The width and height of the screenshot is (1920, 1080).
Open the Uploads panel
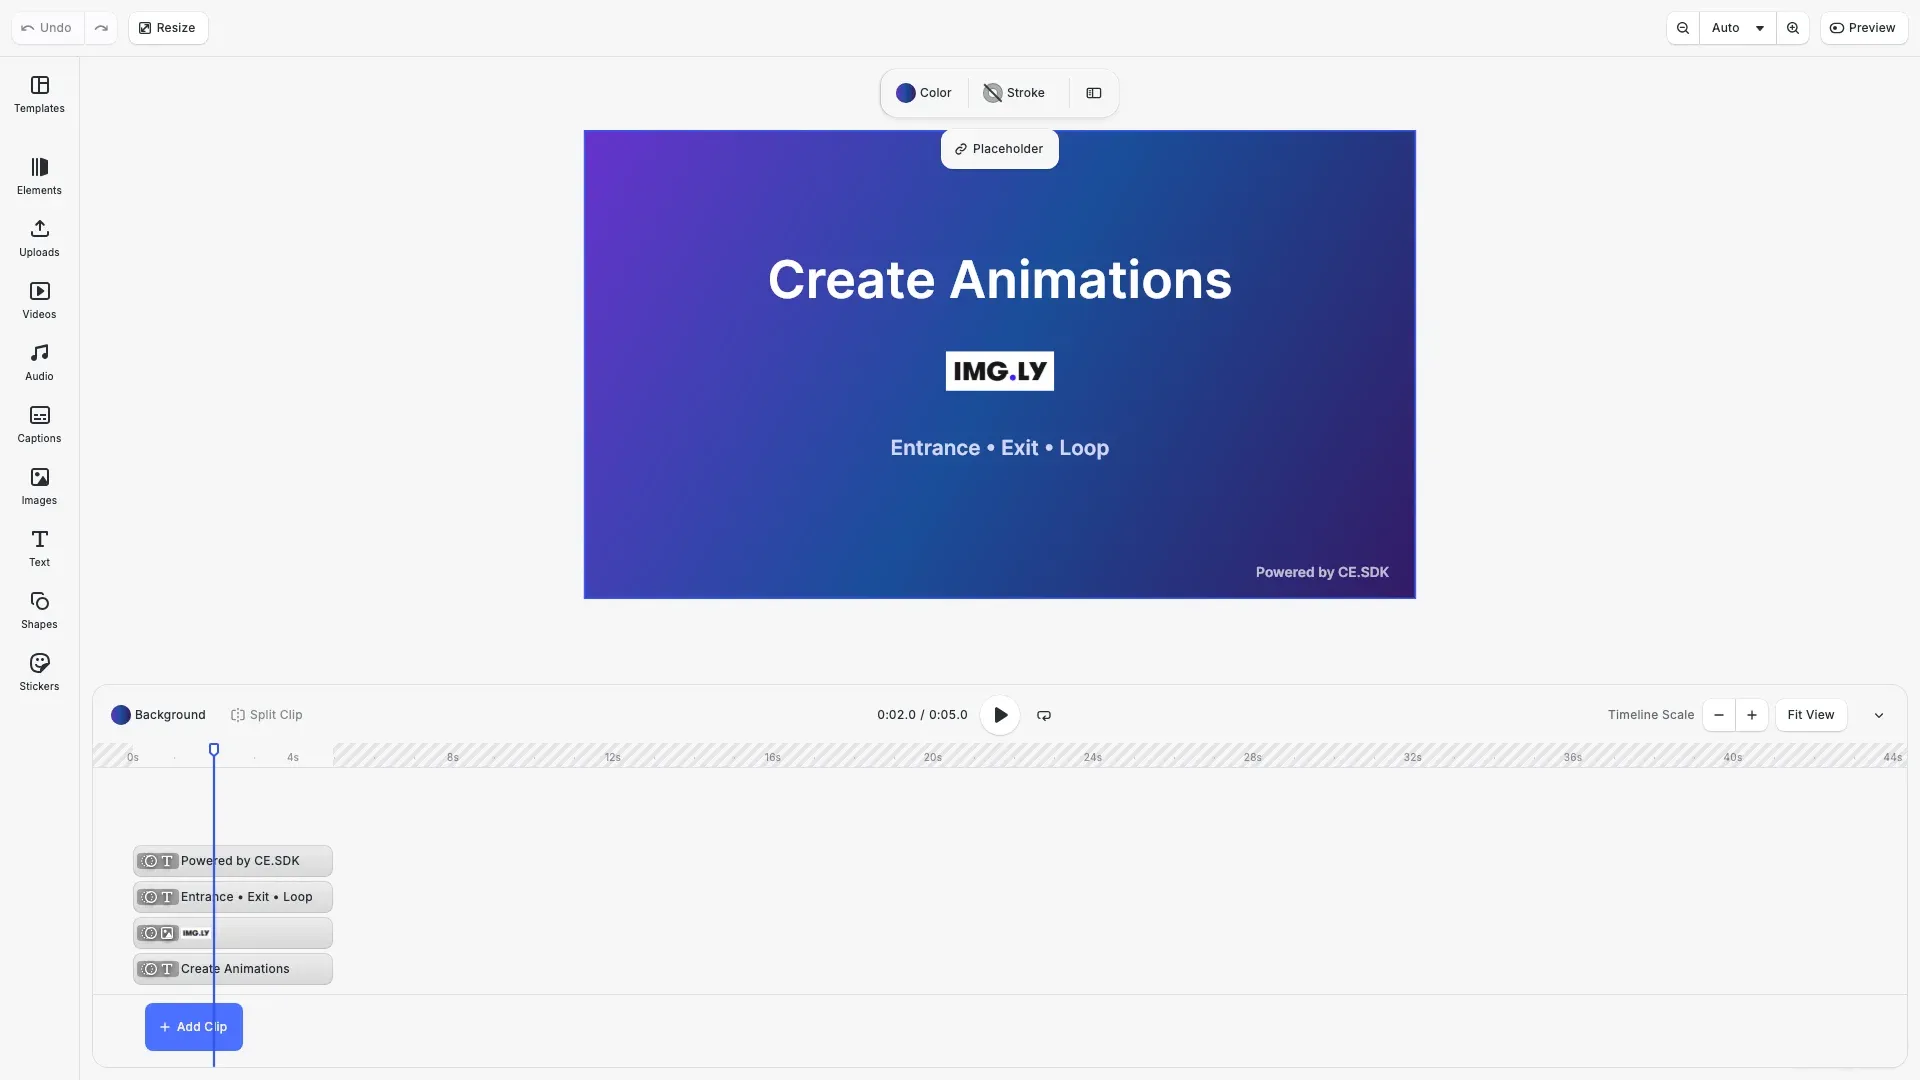39,238
